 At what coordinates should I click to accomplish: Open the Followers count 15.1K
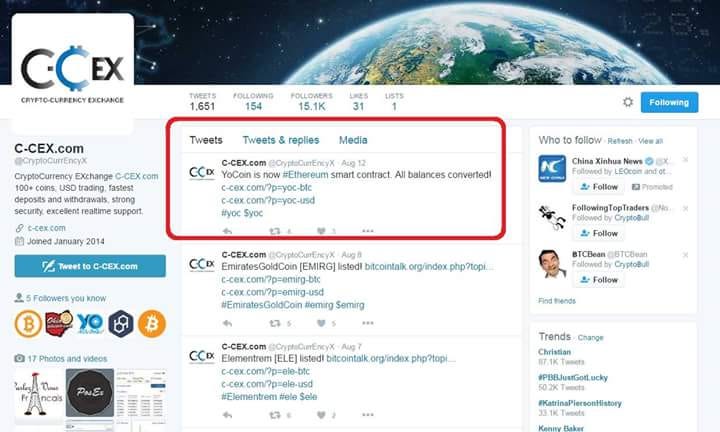[311, 101]
